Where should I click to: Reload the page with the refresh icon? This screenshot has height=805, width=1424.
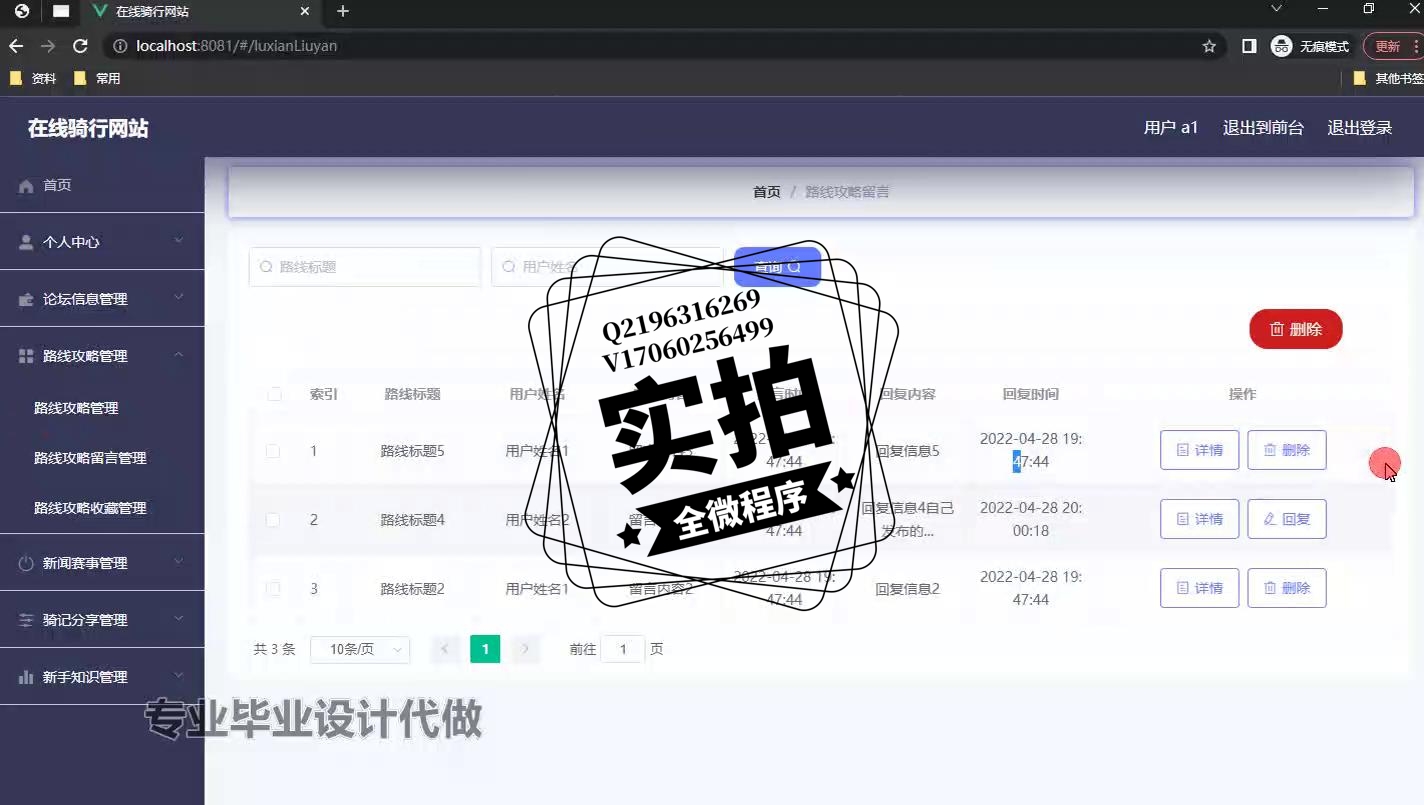tap(81, 46)
